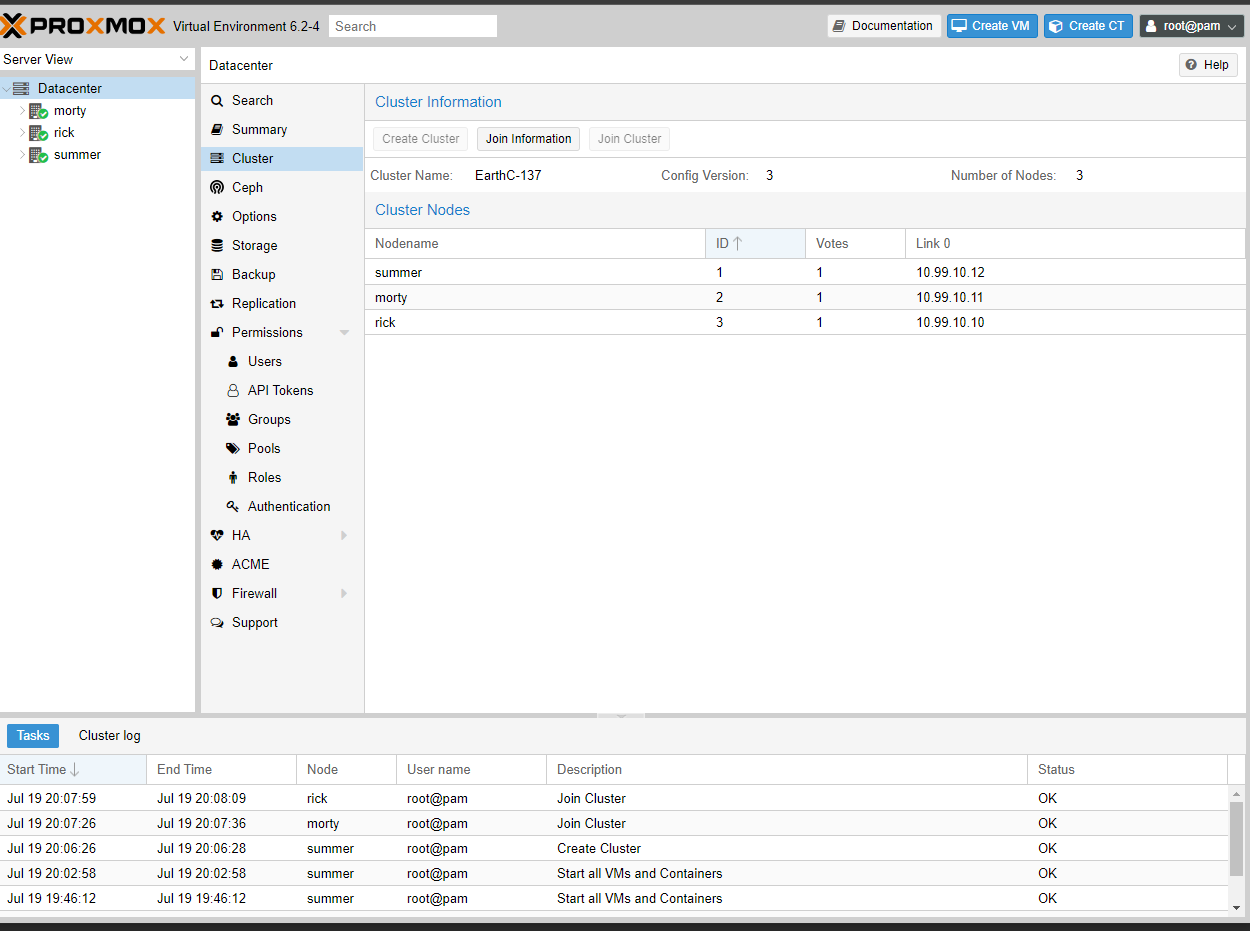Open Support via chat bubble icon
This screenshot has width=1250, height=931.
[x=217, y=622]
